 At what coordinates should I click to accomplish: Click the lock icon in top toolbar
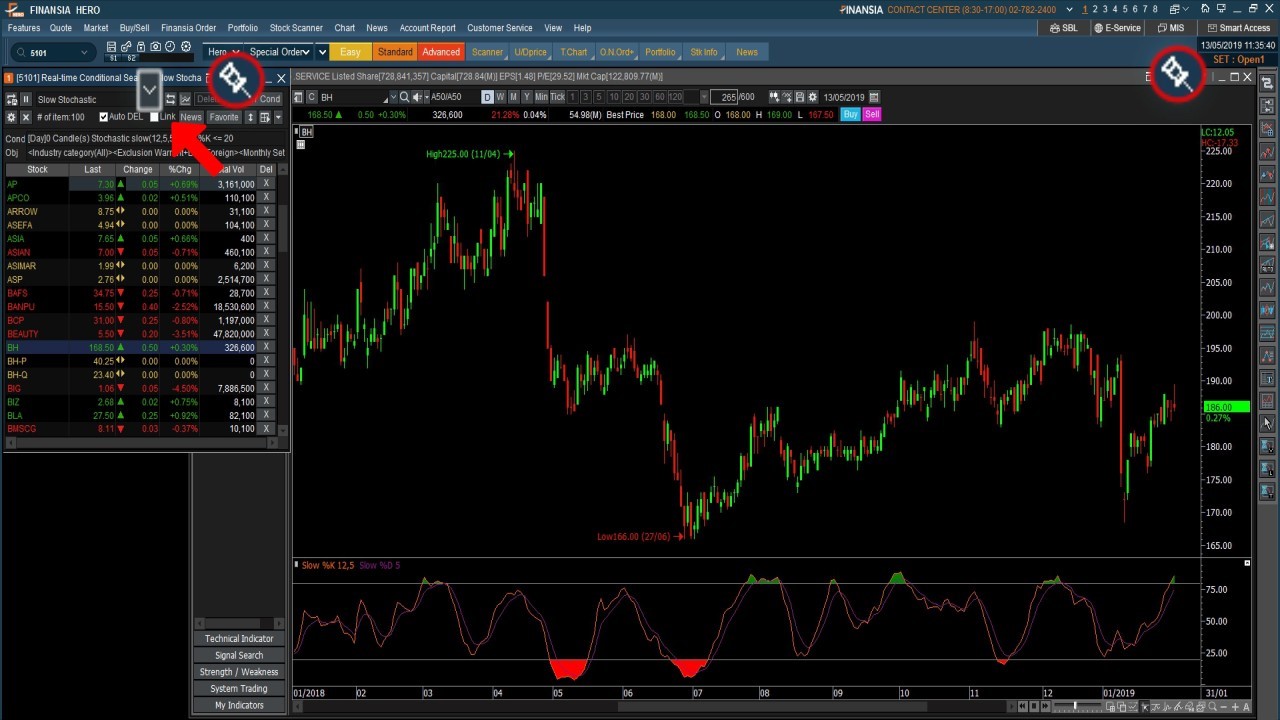[141, 46]
